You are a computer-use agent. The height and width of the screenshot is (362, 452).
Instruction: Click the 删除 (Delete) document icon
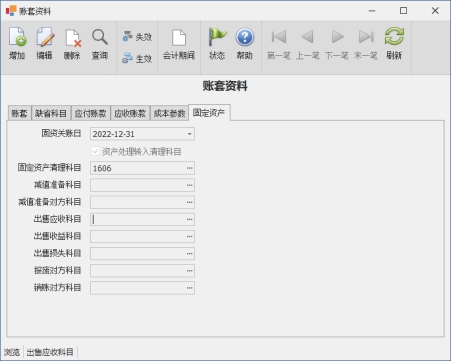pos(73,38)
